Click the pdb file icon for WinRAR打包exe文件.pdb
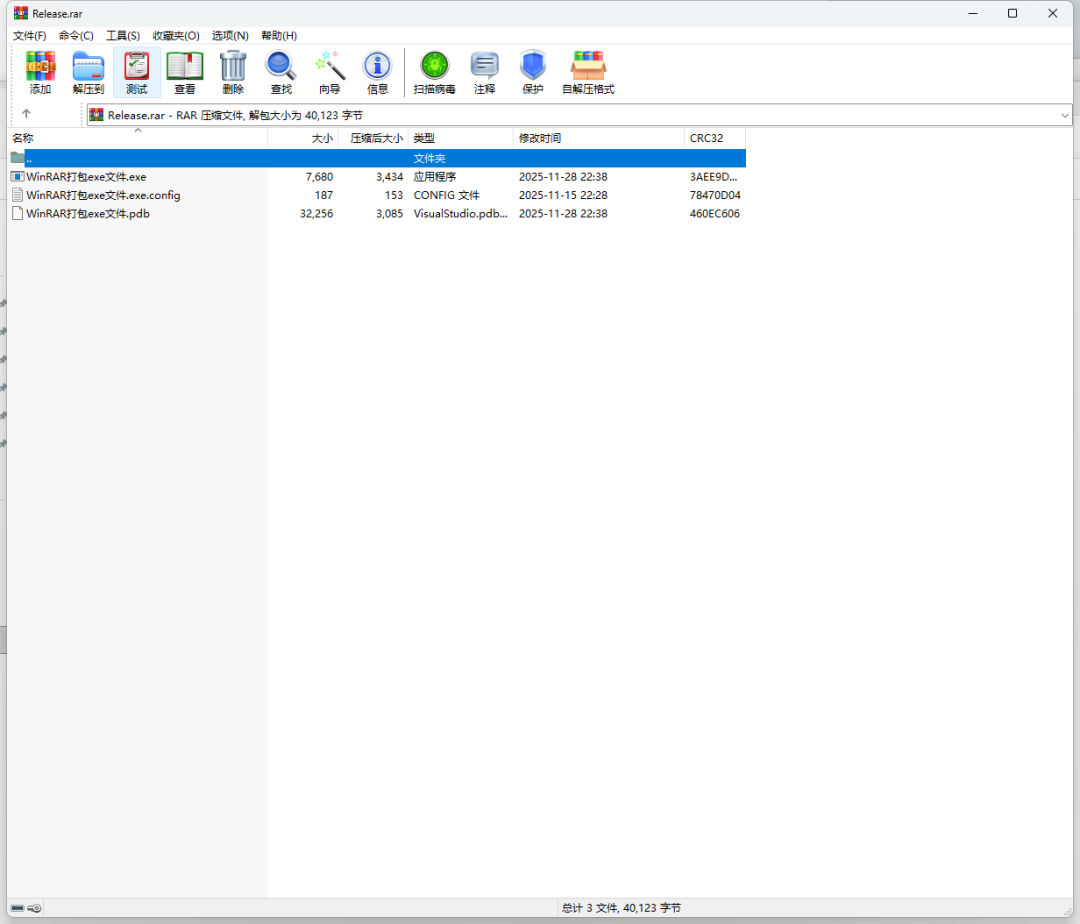The image size is (1080, 924). (x=17, y=213)
